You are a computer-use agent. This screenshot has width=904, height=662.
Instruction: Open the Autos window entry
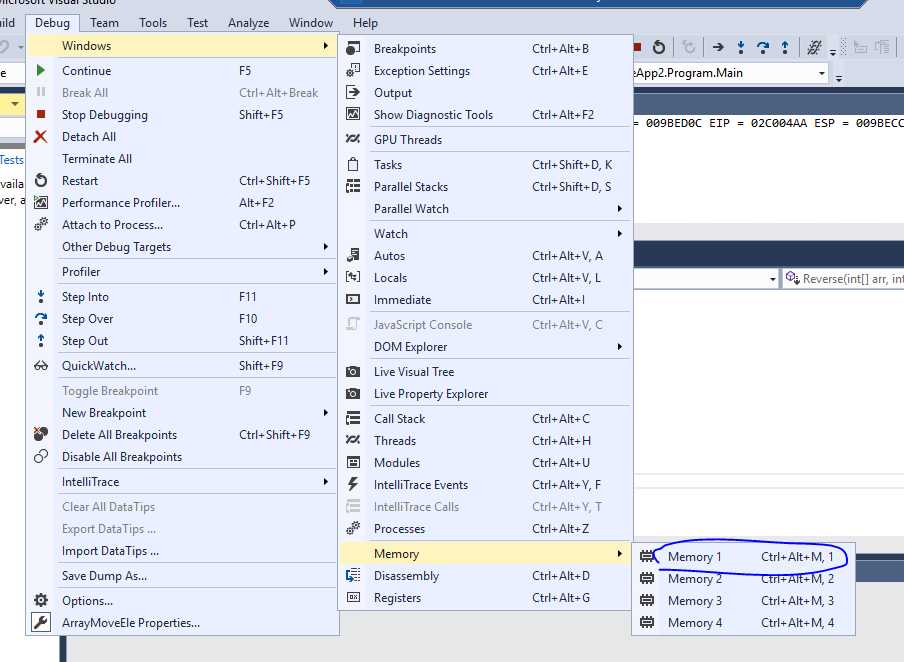[x=485, y=255]
